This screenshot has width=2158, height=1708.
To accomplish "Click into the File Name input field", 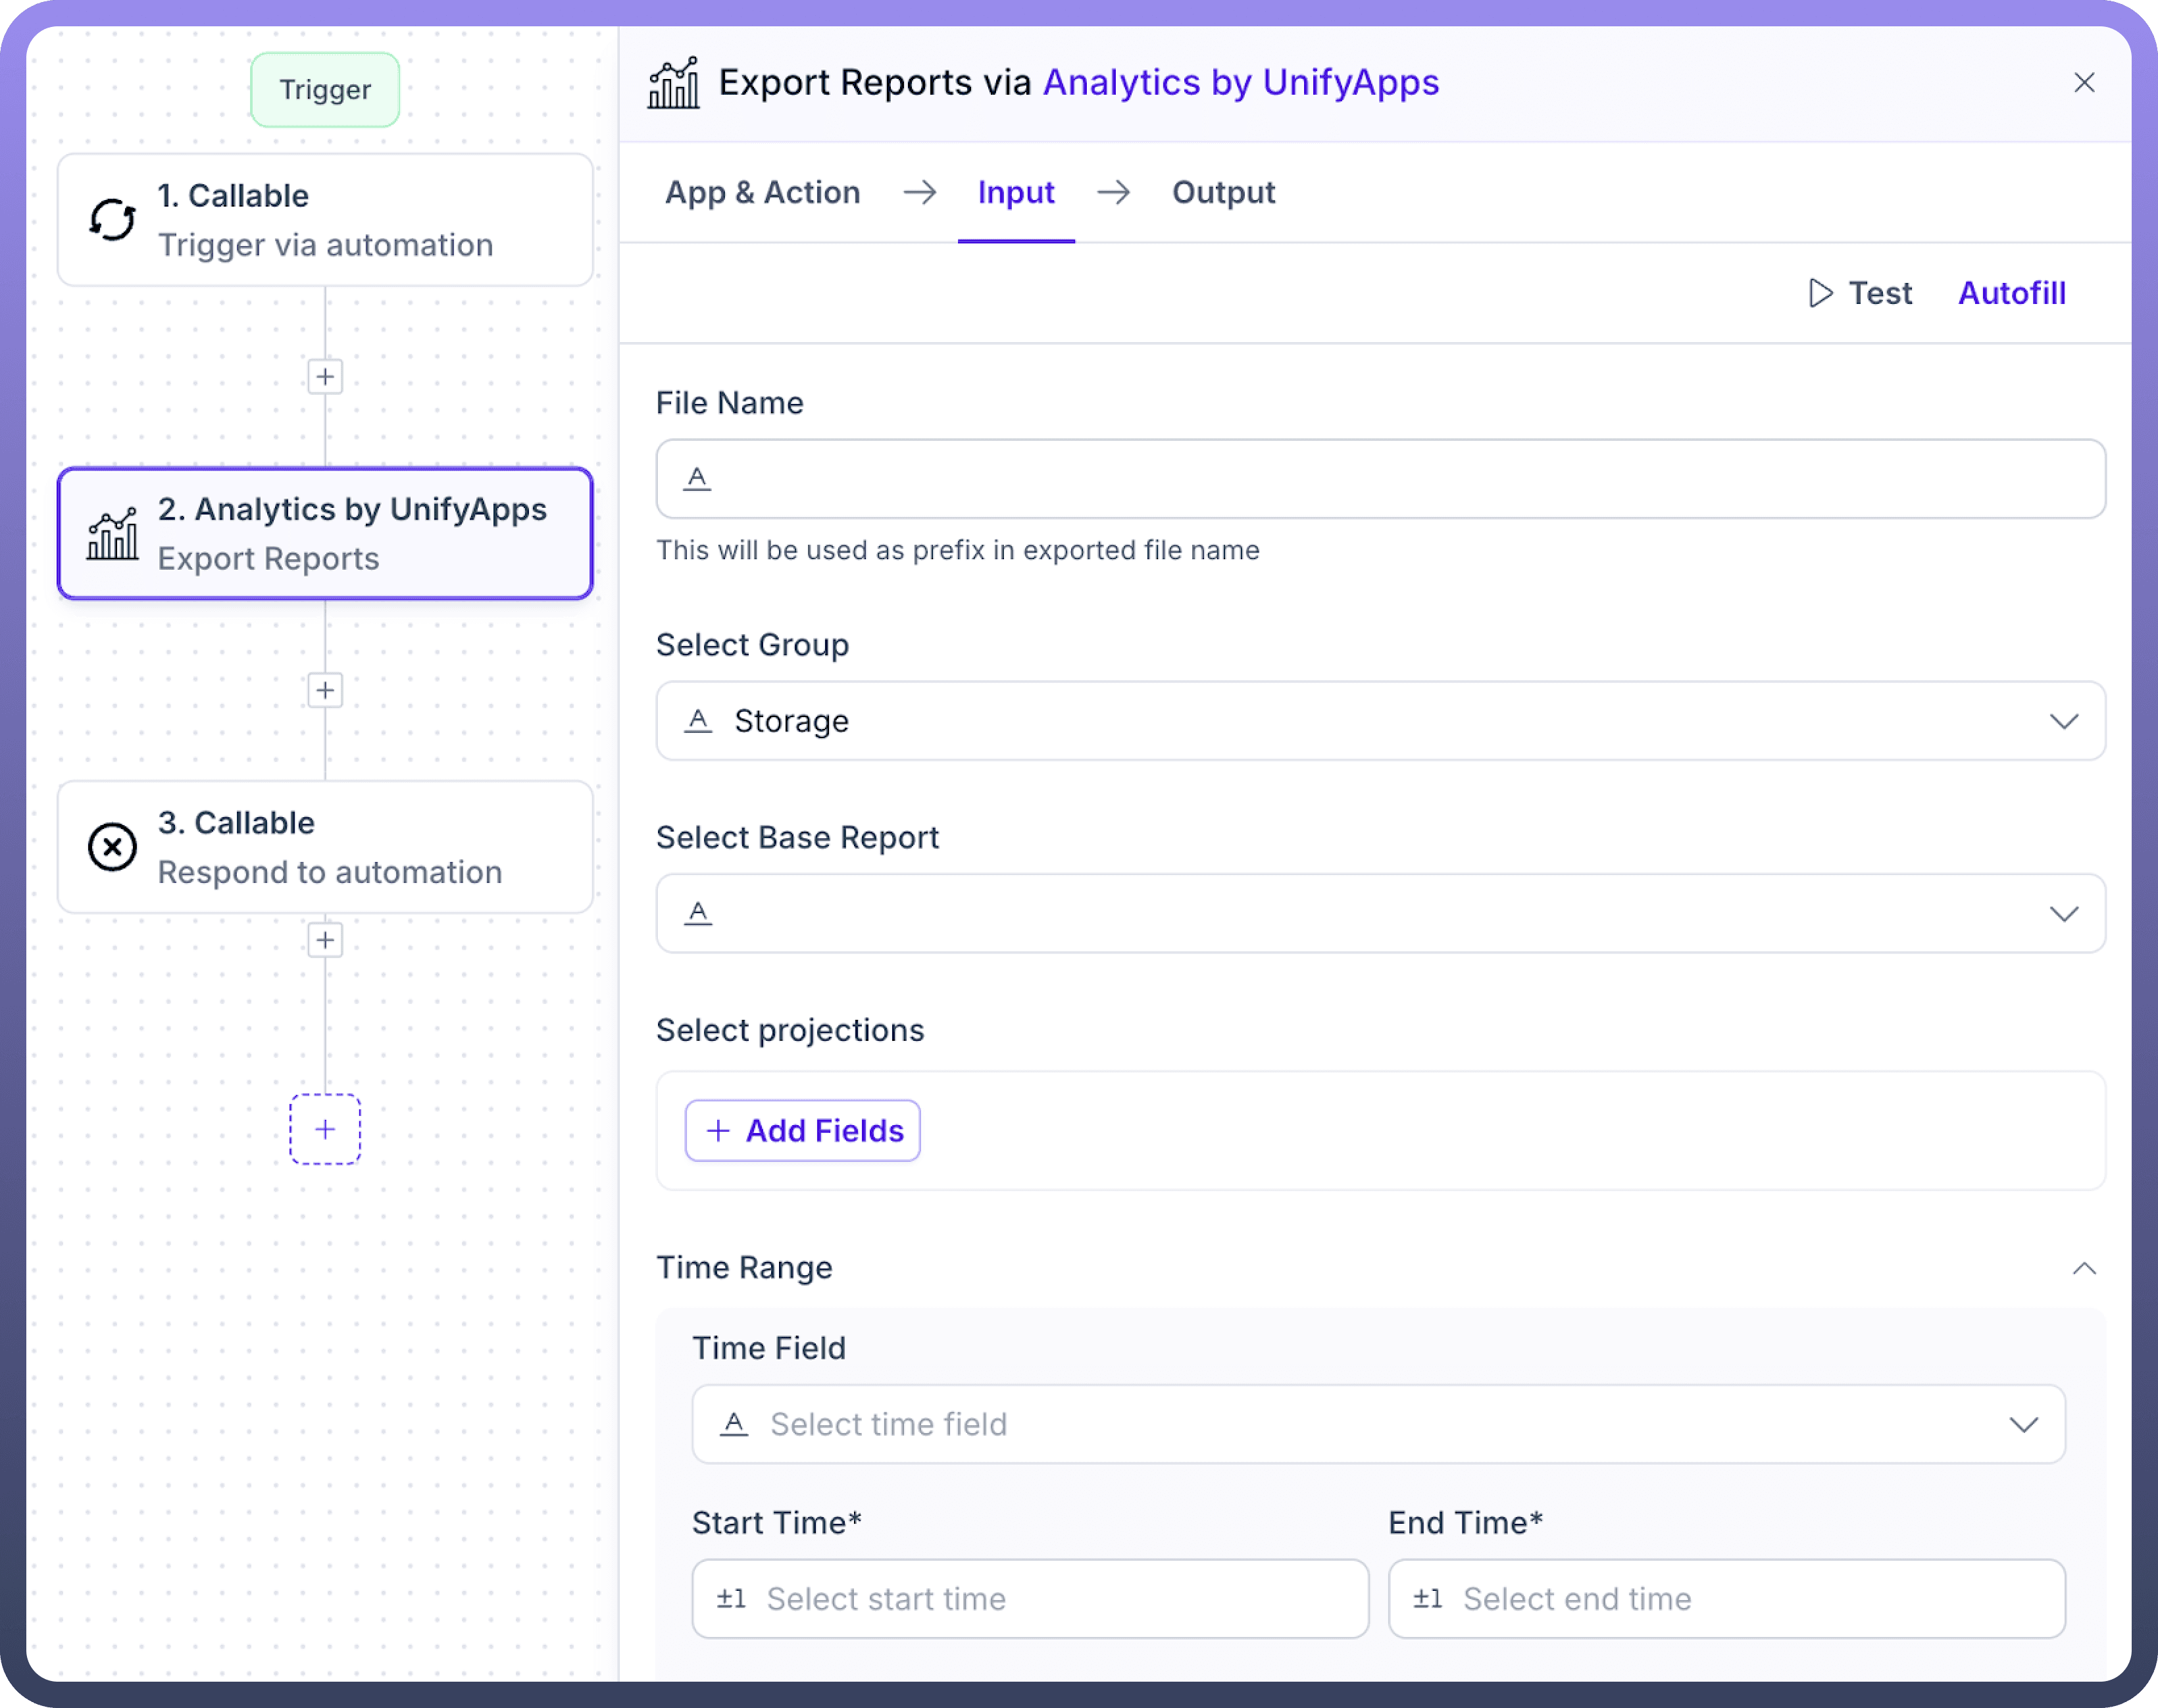I will pyautogui.click(x=1380, y=479).
